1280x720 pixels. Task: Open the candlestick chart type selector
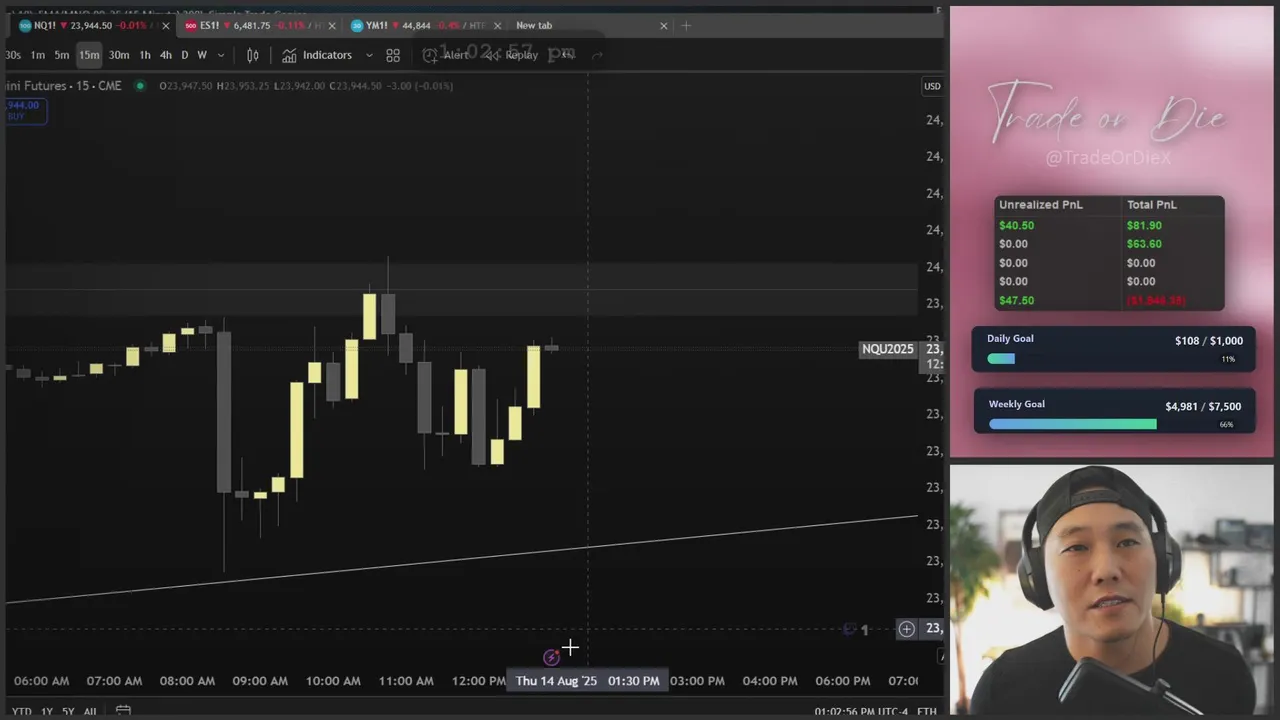253,55
